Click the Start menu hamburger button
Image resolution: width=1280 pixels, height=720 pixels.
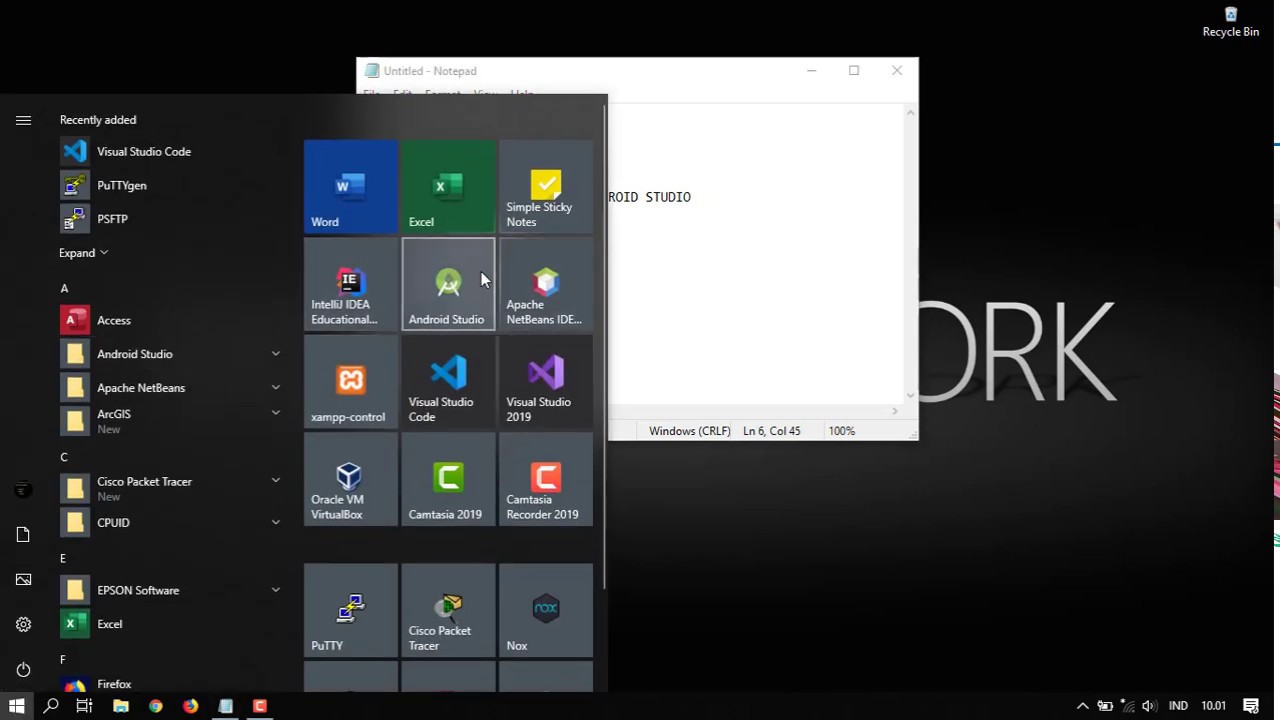pos(23,120)
